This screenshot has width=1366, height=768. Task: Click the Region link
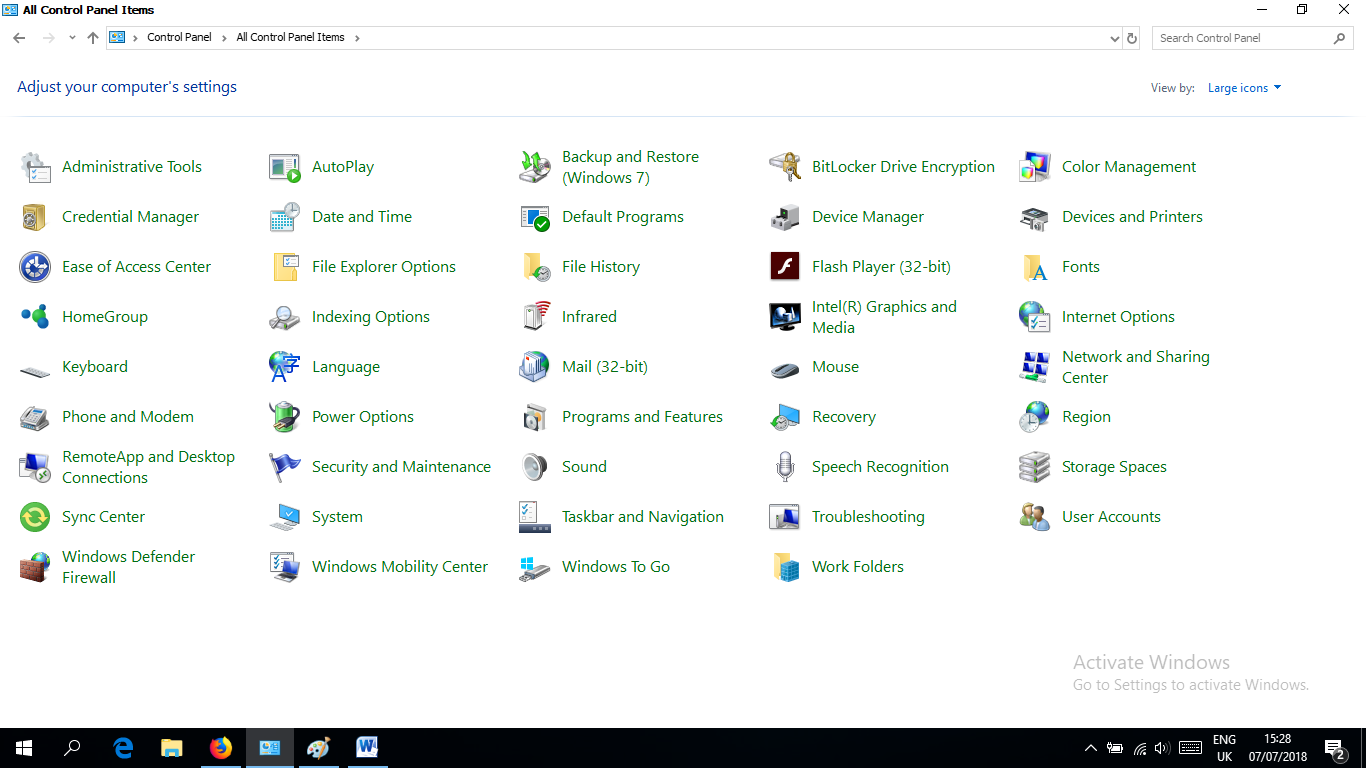(1086, 417)
